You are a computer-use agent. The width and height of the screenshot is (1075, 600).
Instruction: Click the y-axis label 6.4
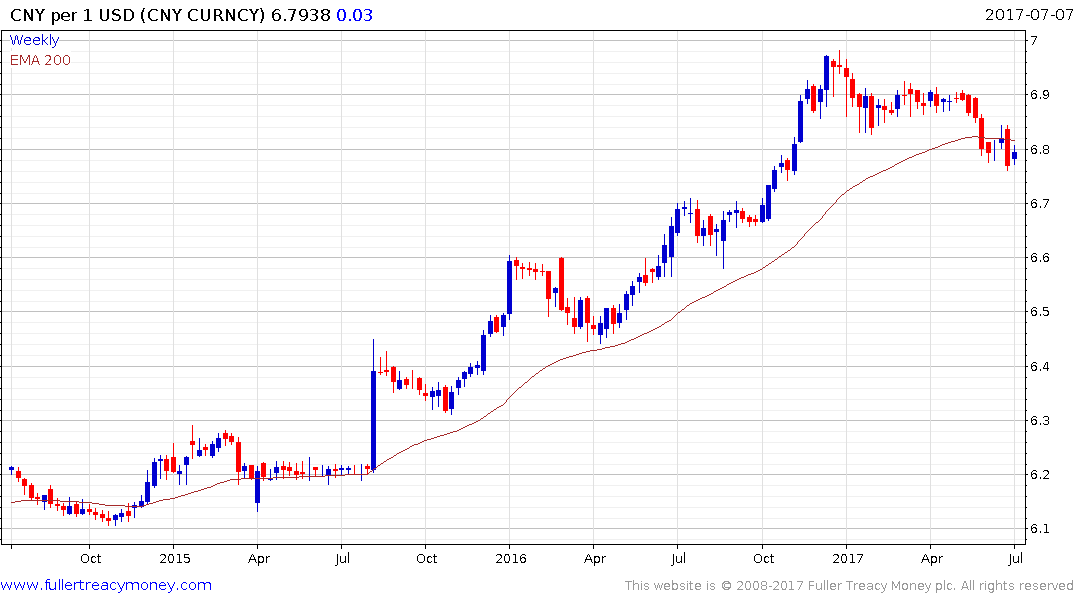pos(1040,366)
